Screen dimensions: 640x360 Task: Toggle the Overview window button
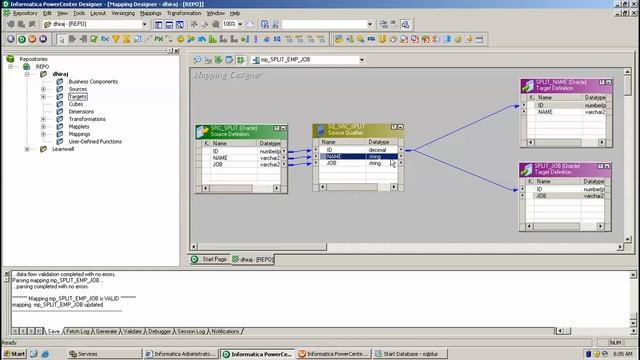tap(180, 24)
